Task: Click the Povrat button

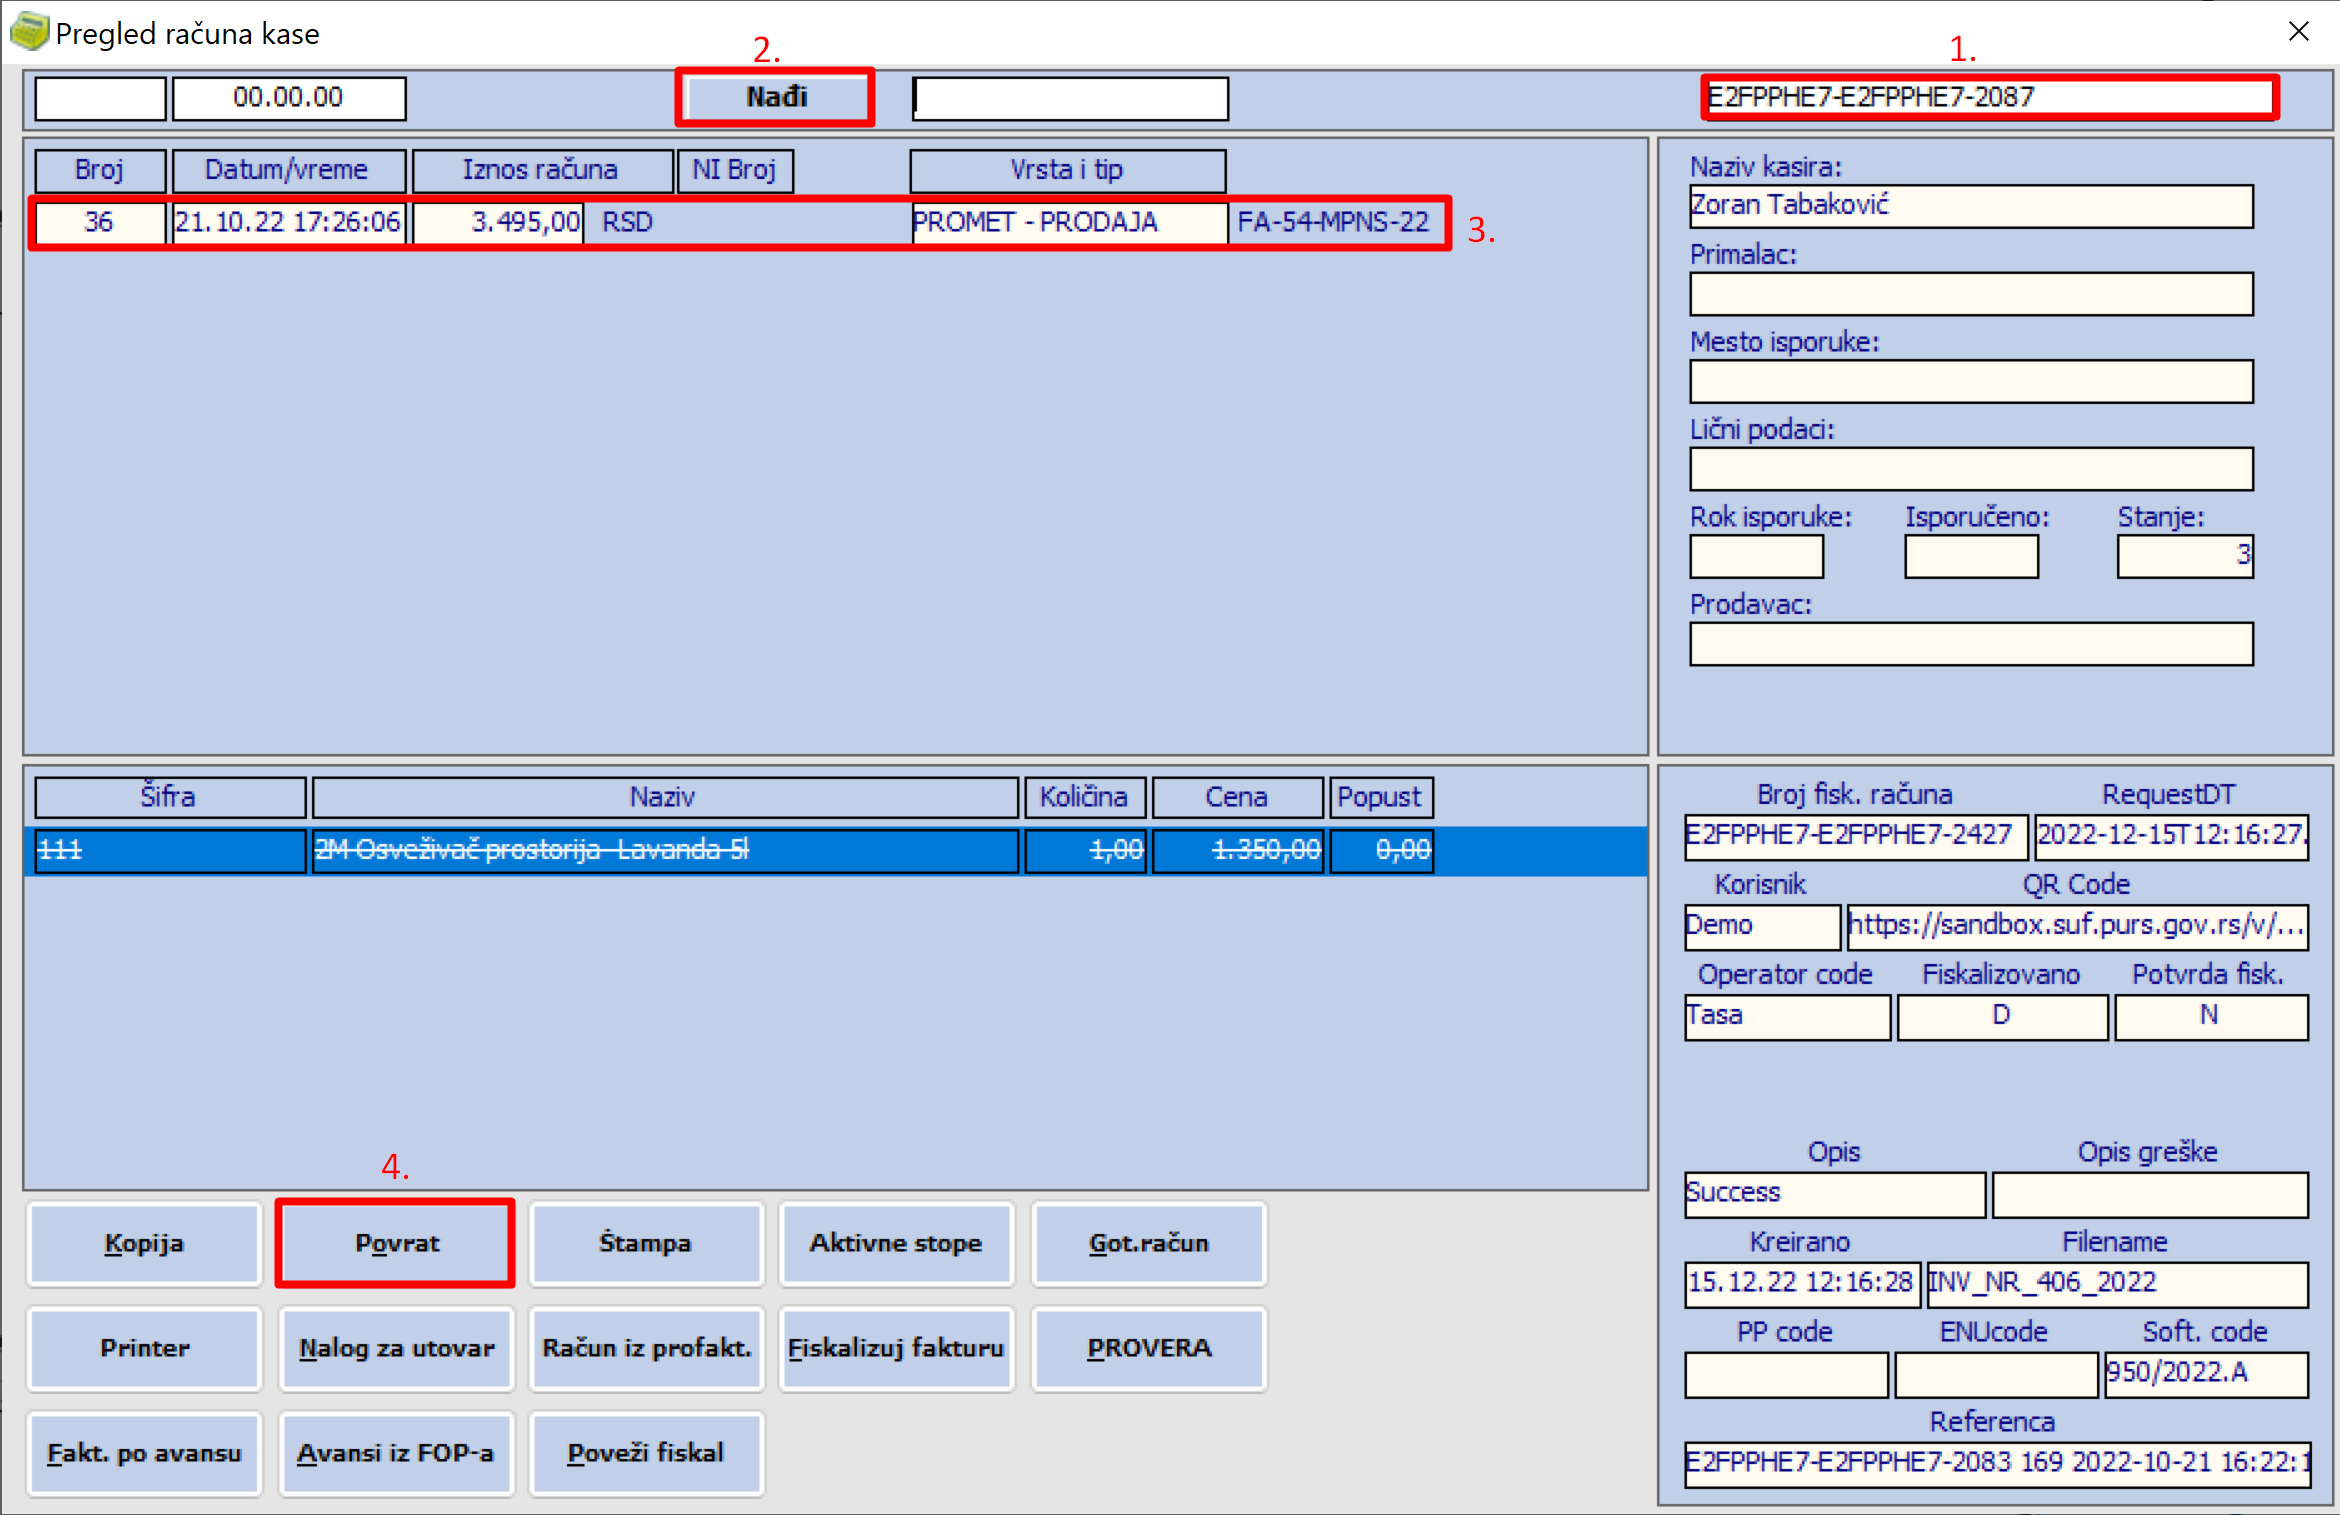Action: pos(396,1243)
